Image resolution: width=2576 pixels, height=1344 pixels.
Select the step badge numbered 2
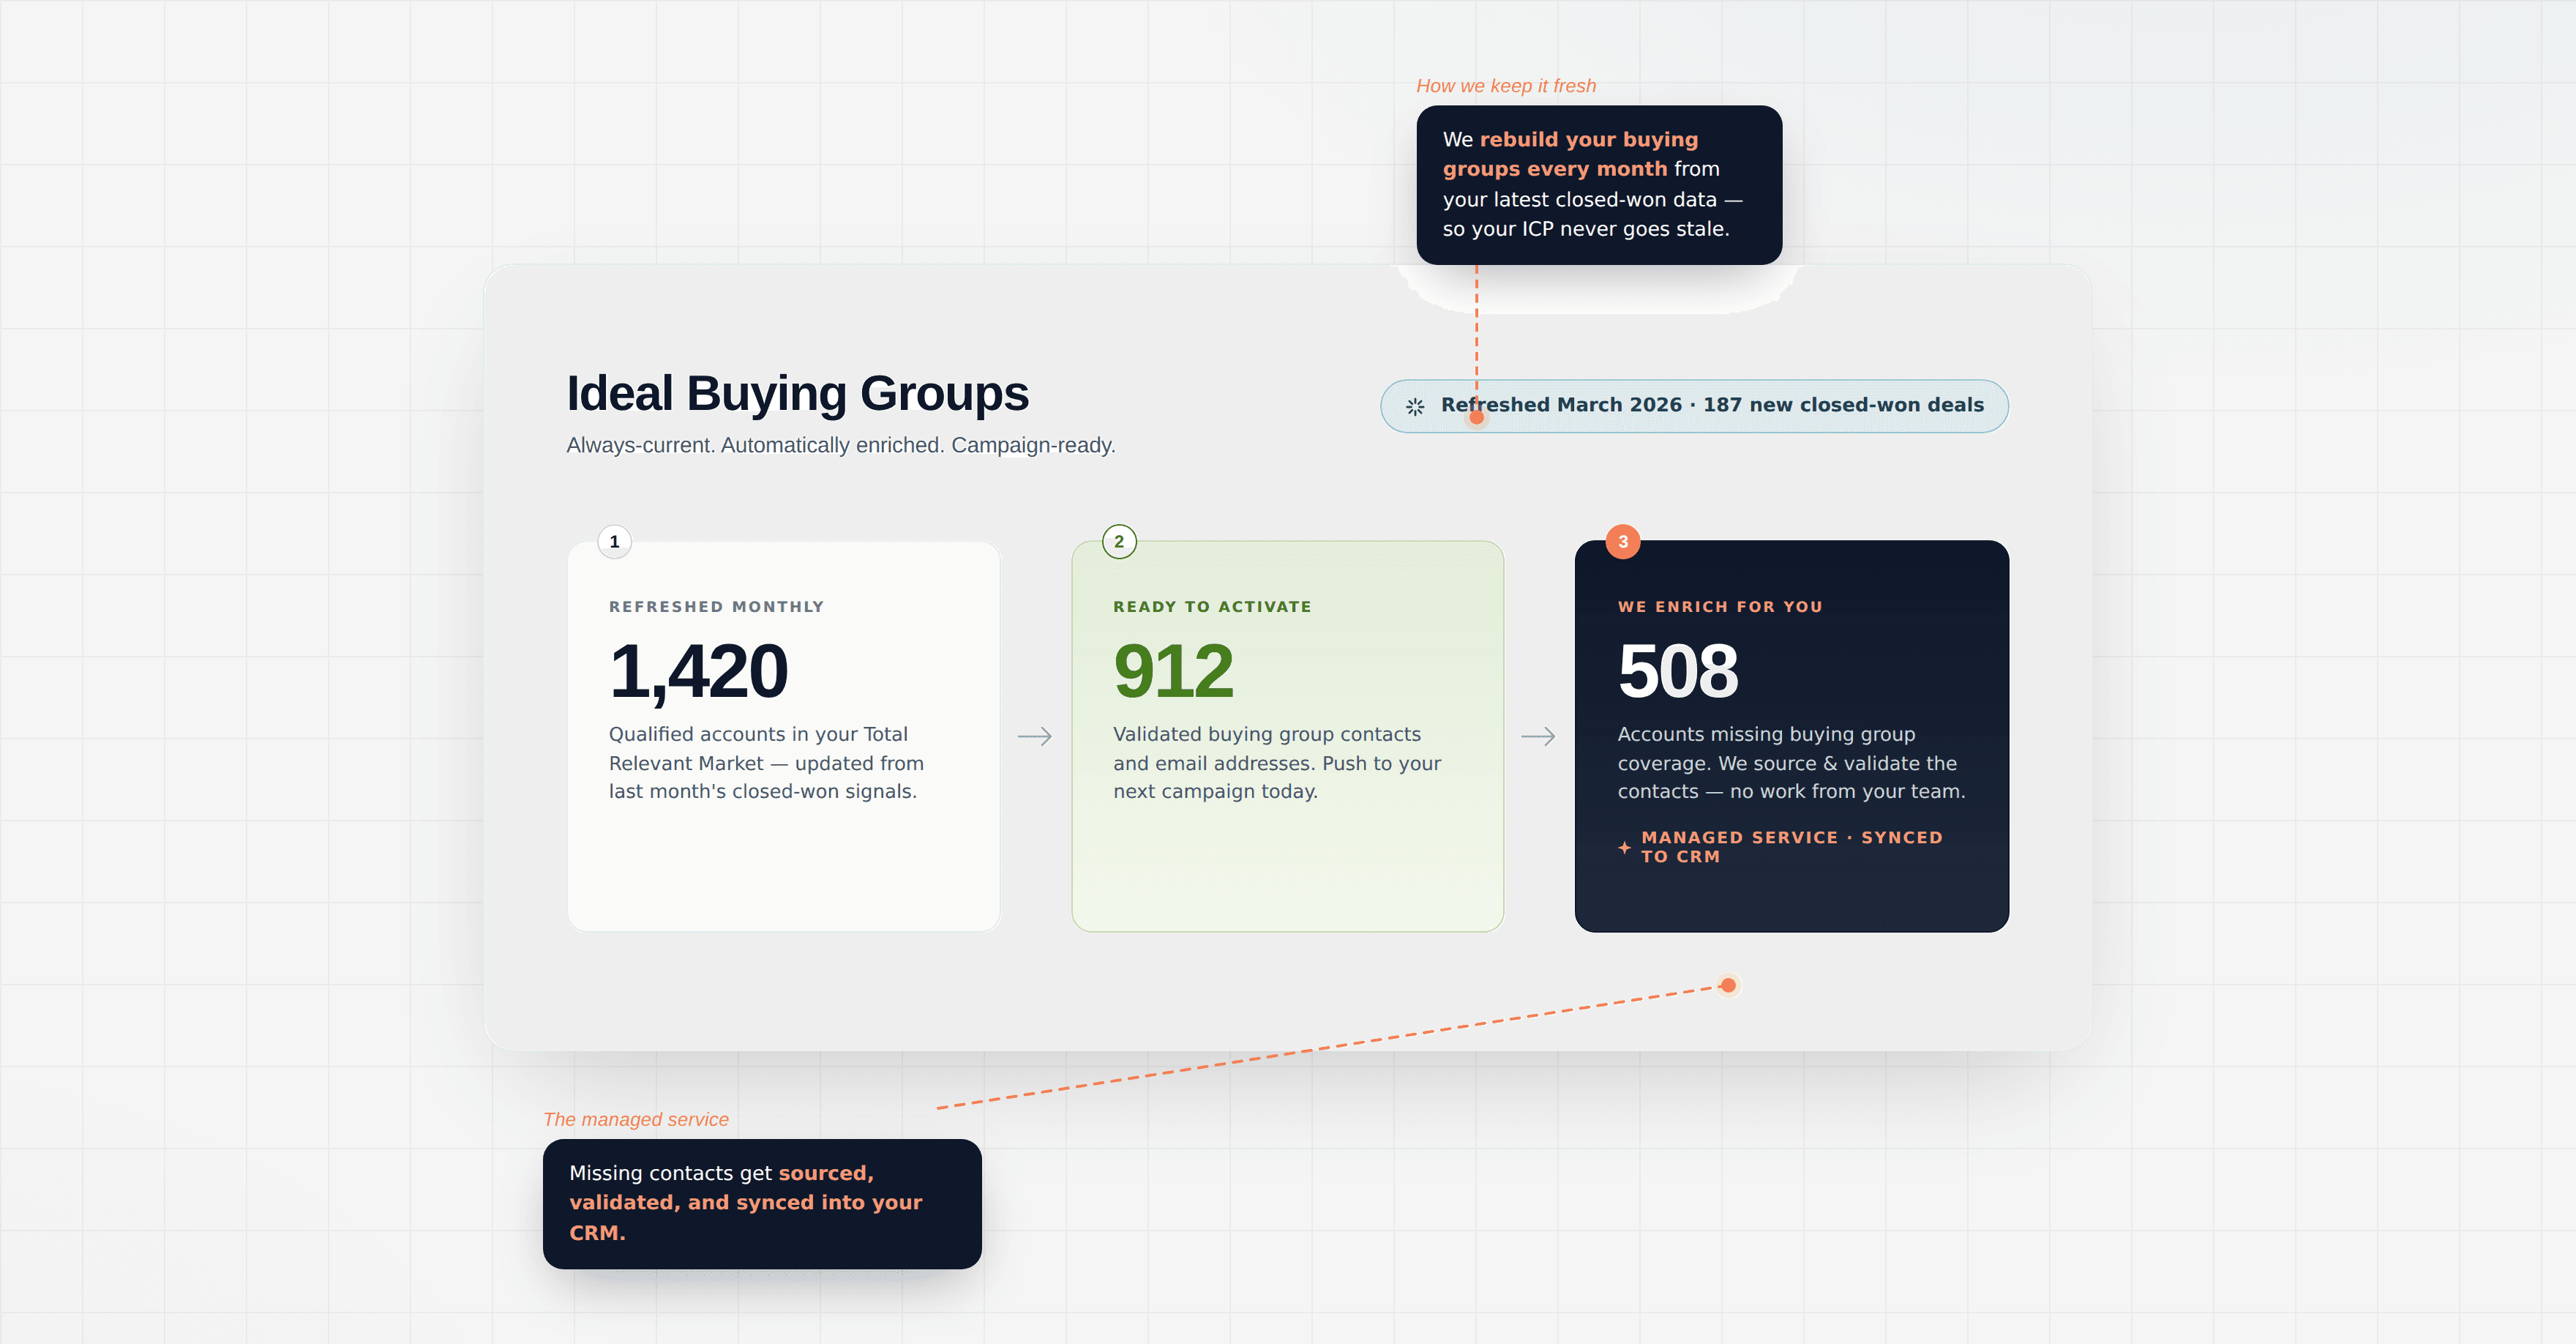(x=1119, y=541)
